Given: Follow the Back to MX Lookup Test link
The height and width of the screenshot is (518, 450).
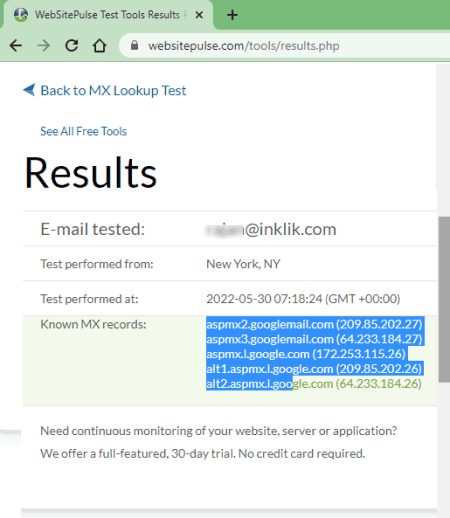Looking at the screenshot, I should coord(113,91).
